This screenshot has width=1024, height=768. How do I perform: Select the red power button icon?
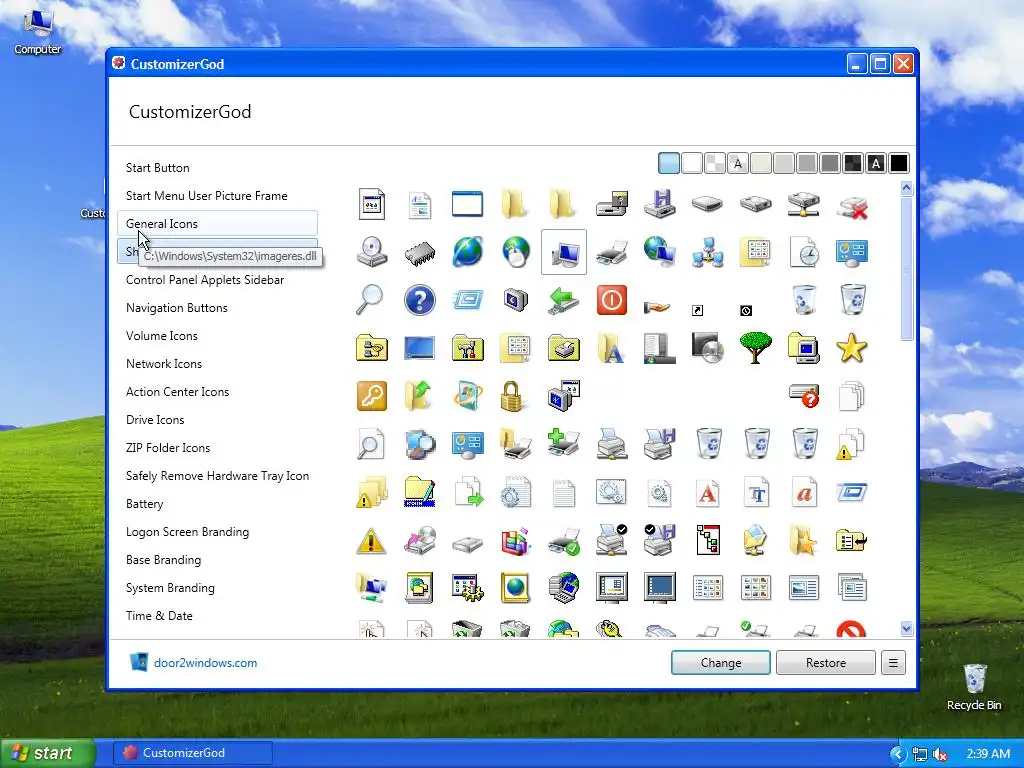(x=612, y=300)
